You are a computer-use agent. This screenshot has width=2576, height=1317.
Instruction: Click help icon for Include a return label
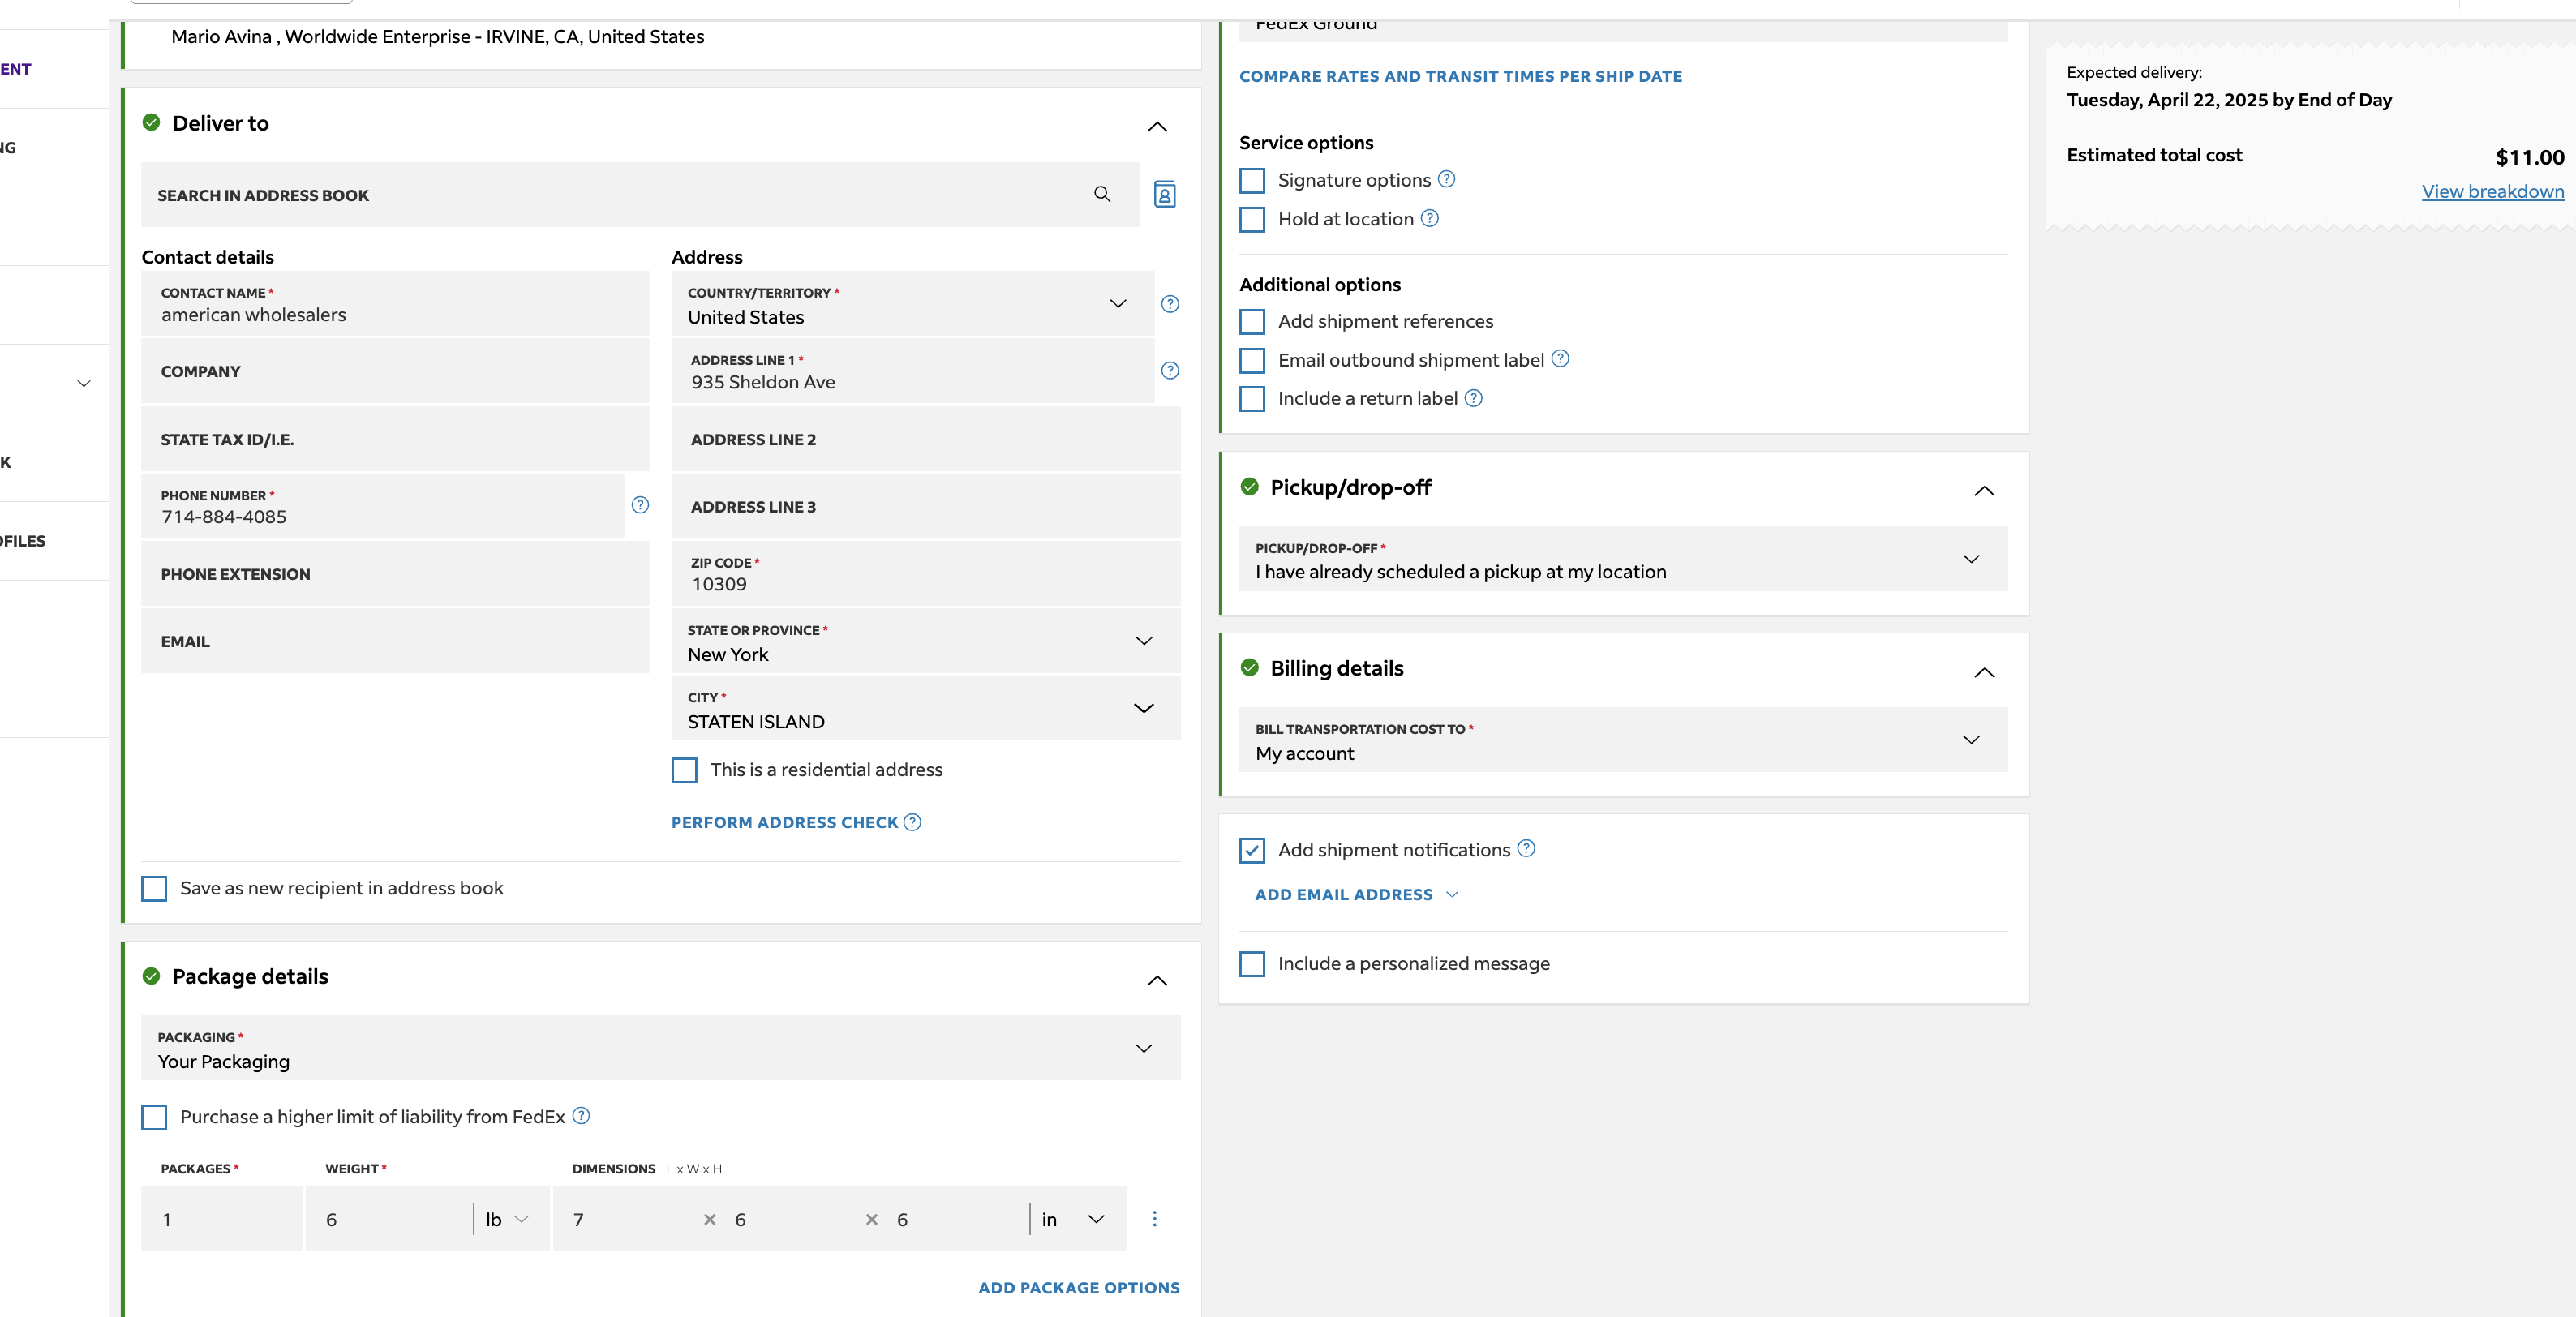(1473, 398)
